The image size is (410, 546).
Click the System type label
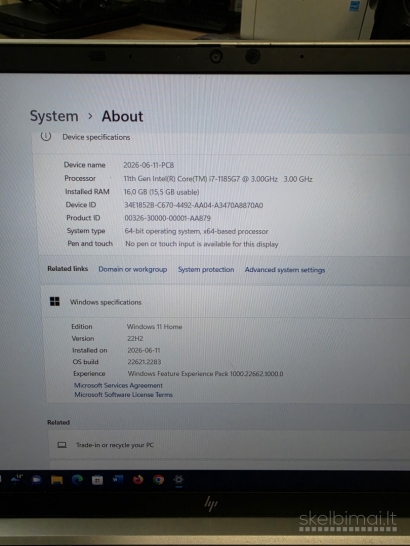point(86,231)
